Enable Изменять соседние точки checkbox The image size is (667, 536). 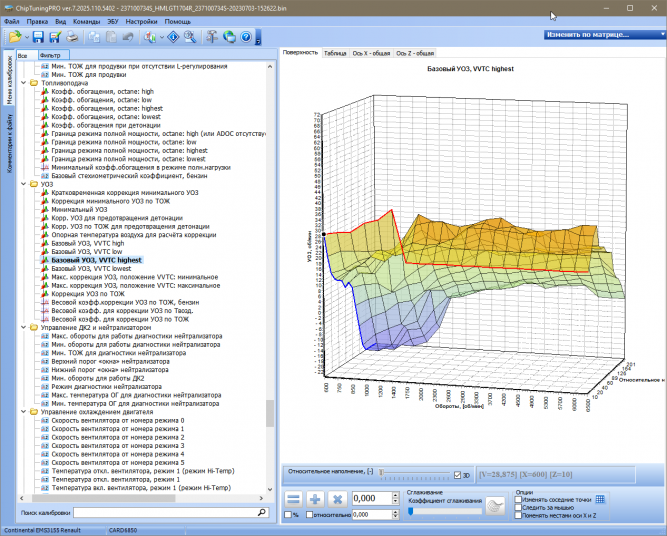(x=518, y=500)
